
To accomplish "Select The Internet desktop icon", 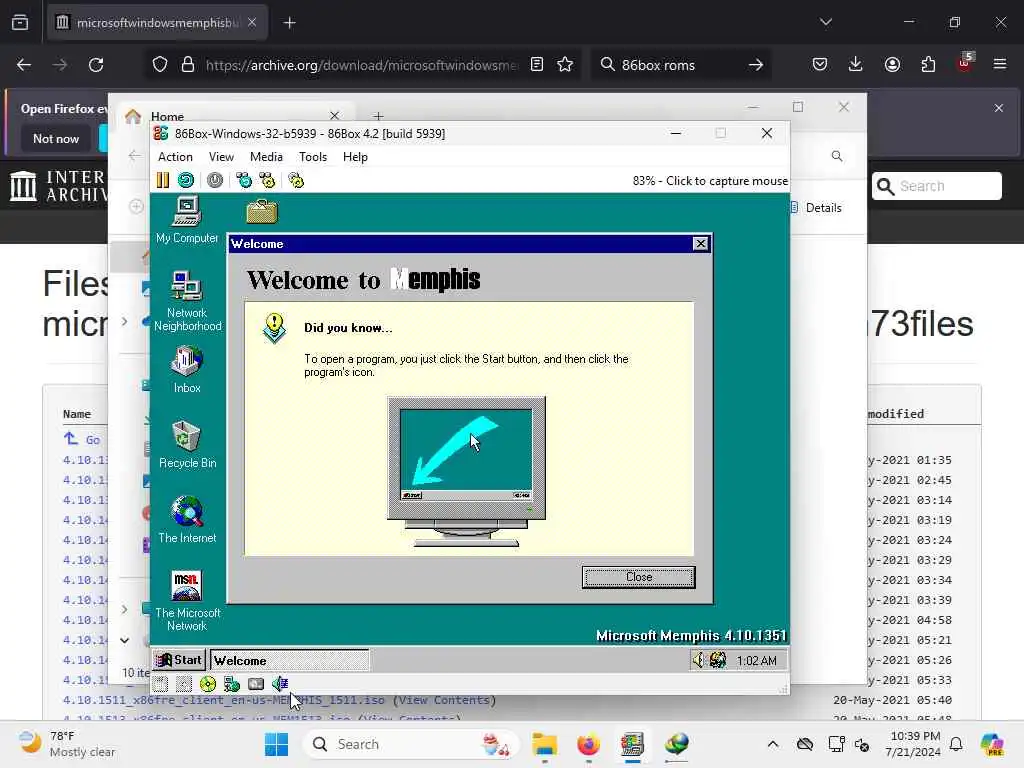I will 187,519.
